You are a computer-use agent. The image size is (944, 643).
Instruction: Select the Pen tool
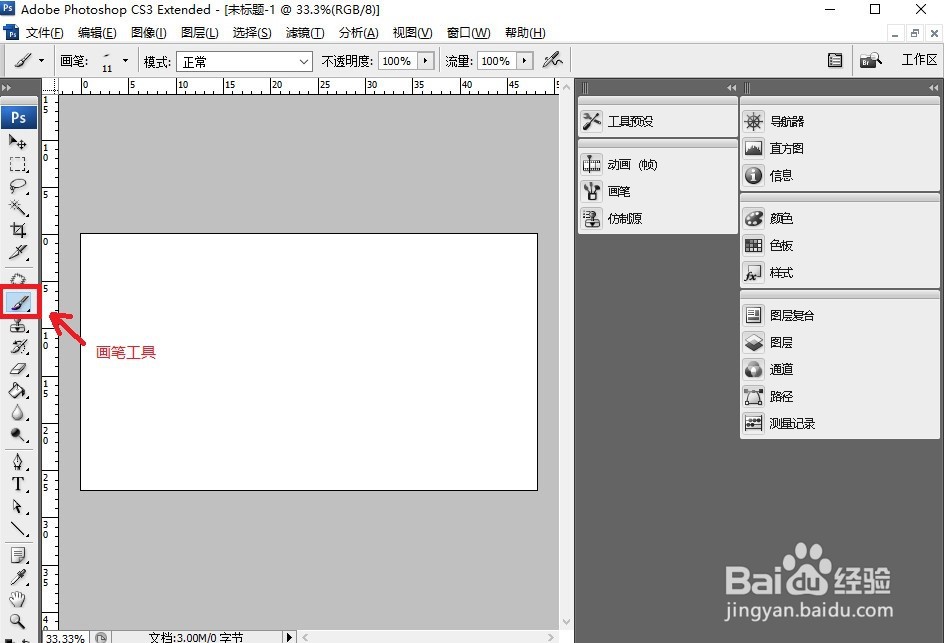tap(17, 462)
